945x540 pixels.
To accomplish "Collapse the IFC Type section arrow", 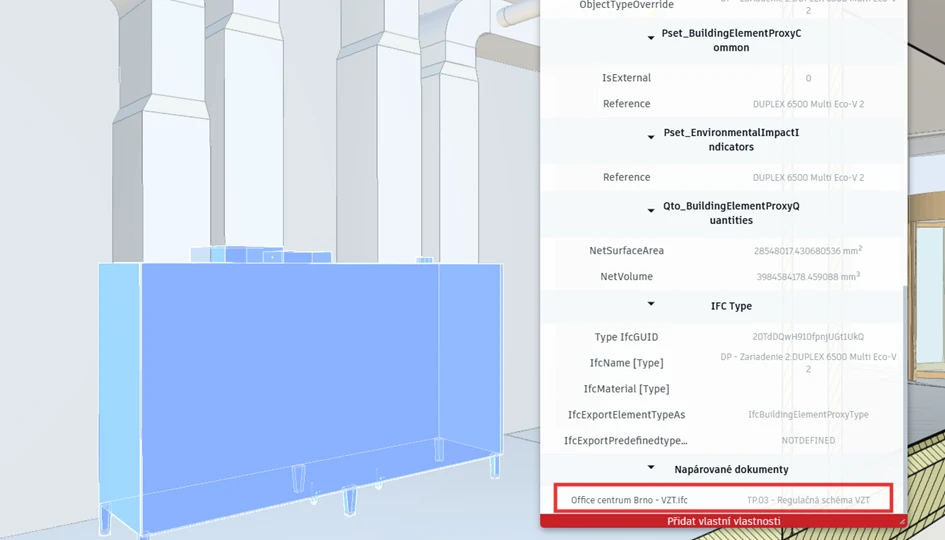I will click(x=651, y=304).
